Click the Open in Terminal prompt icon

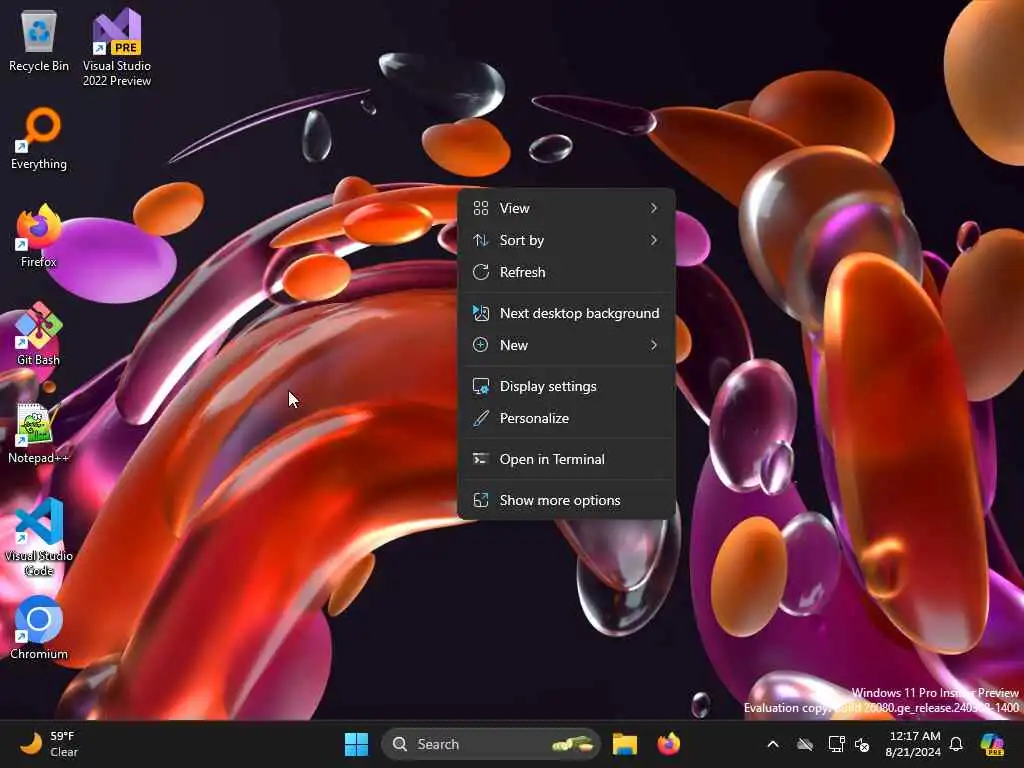coord(481,459)
